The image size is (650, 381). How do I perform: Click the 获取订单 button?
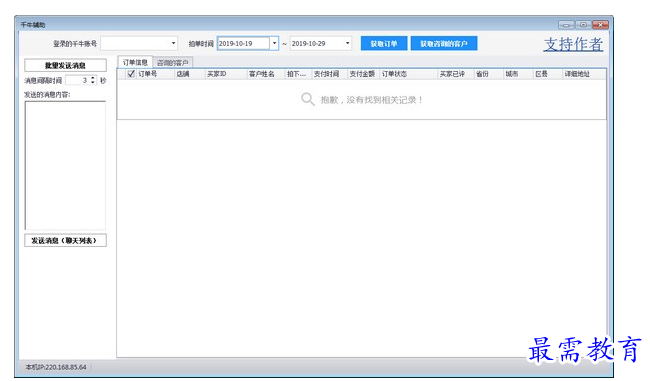tap(384, 44)
